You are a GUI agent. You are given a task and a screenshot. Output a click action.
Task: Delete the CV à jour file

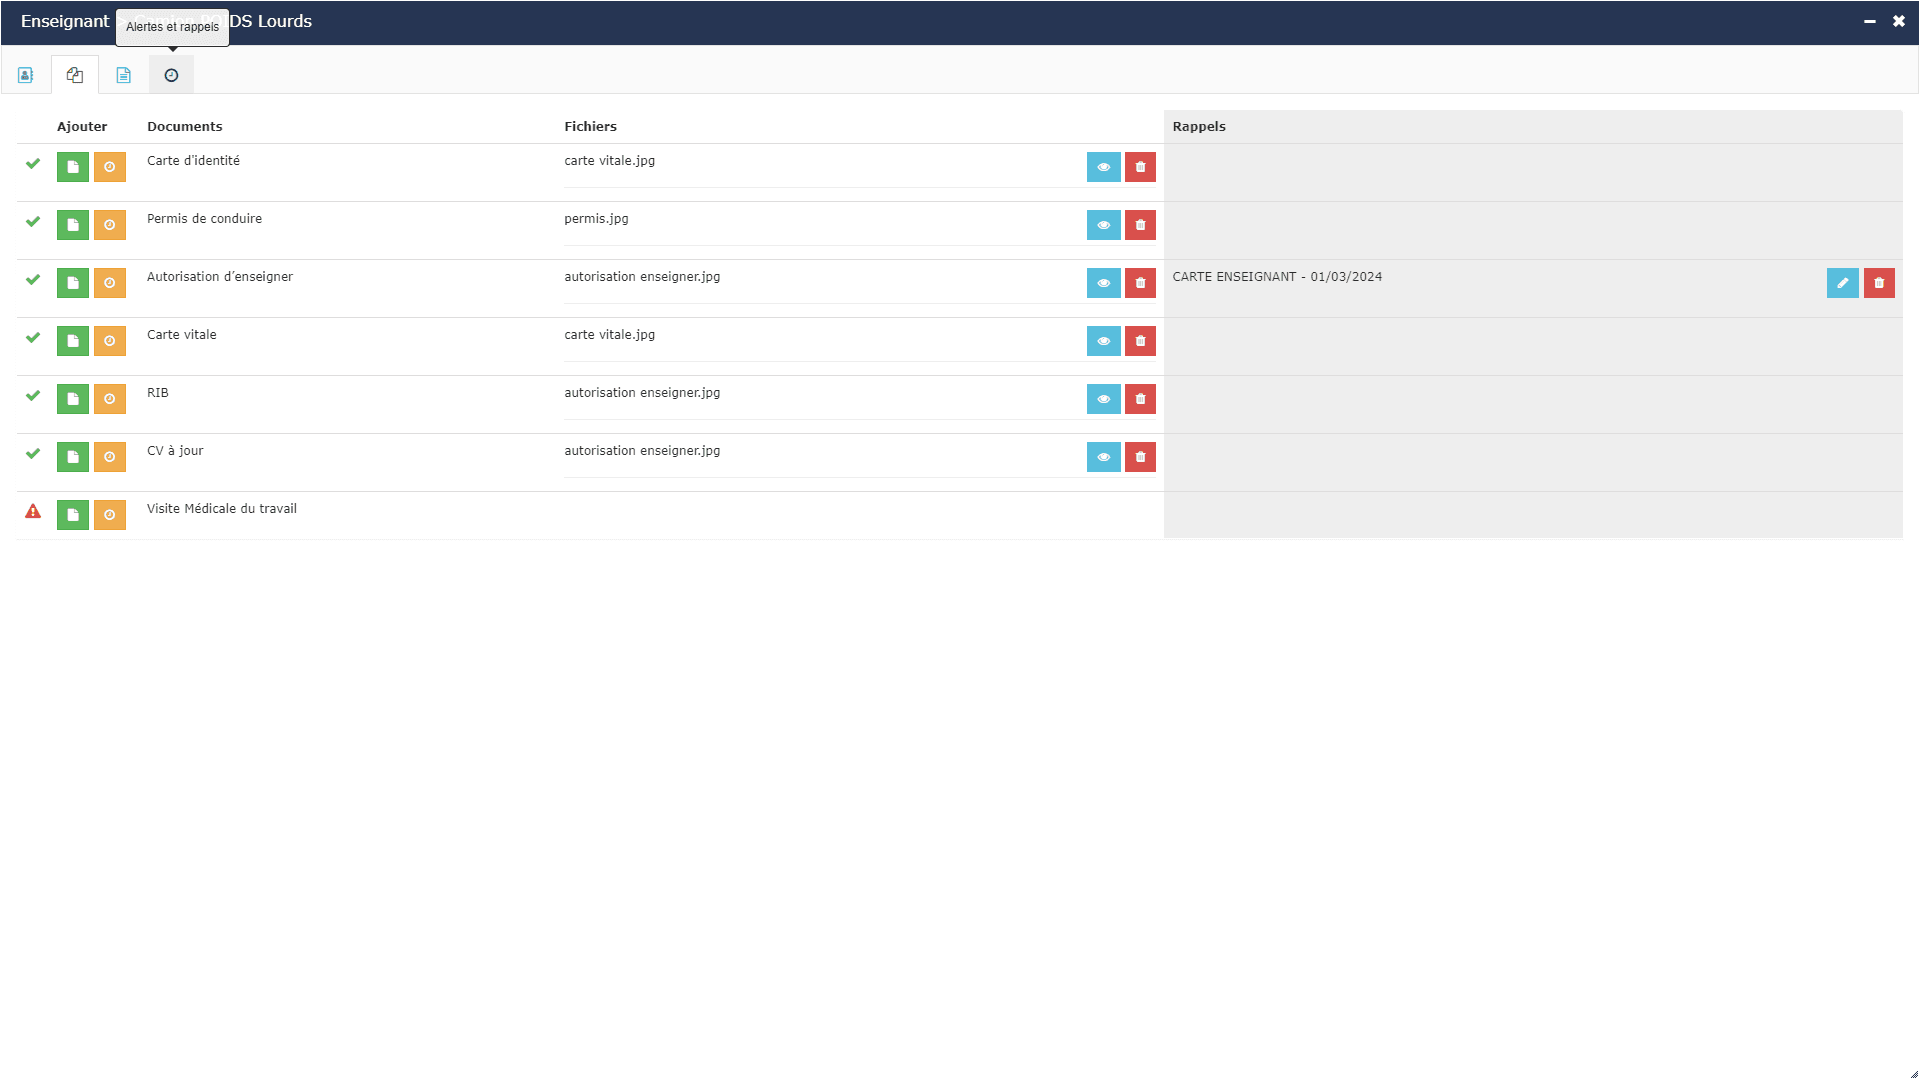click(x=1140, y=457)
